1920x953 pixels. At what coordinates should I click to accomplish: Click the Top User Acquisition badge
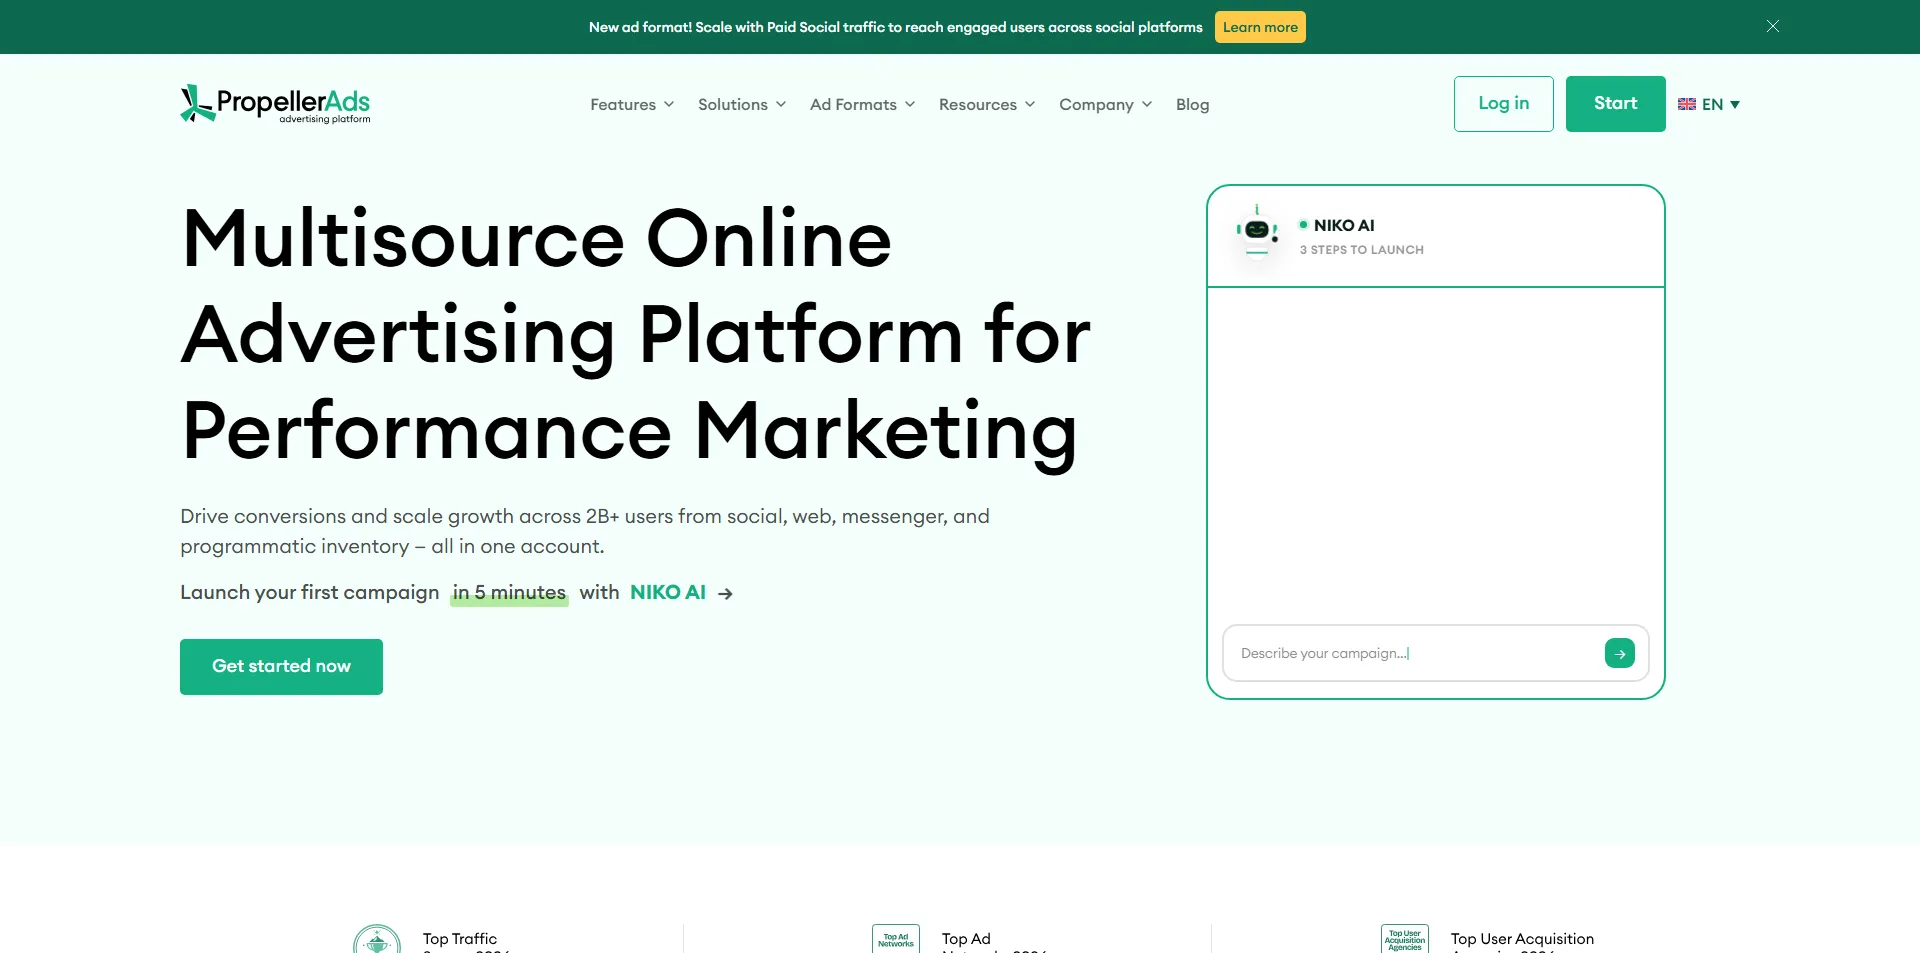(x=1405, y=939)
